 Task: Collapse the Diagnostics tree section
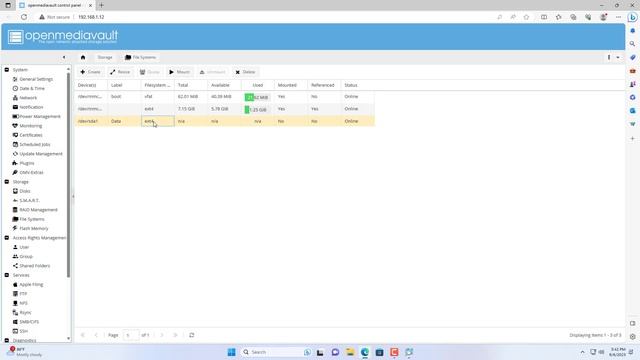tap(7, 340)
